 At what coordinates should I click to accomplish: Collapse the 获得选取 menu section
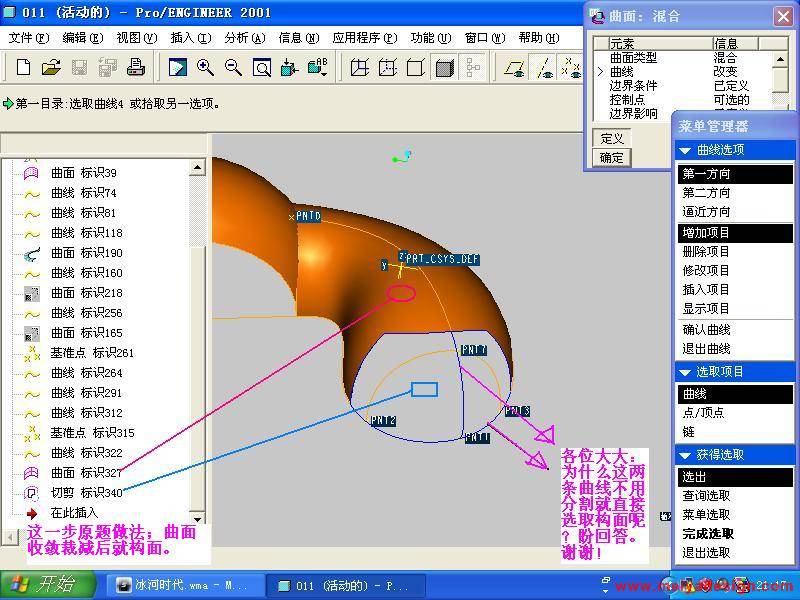pyautogui.click(x=685, y=455)
